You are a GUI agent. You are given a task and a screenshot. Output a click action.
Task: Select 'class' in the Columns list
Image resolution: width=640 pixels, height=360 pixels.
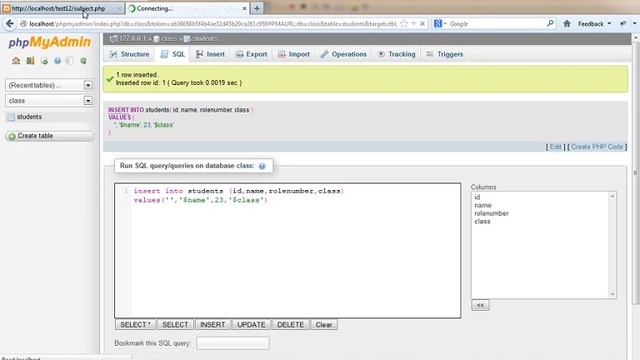(x=482, y=221)
